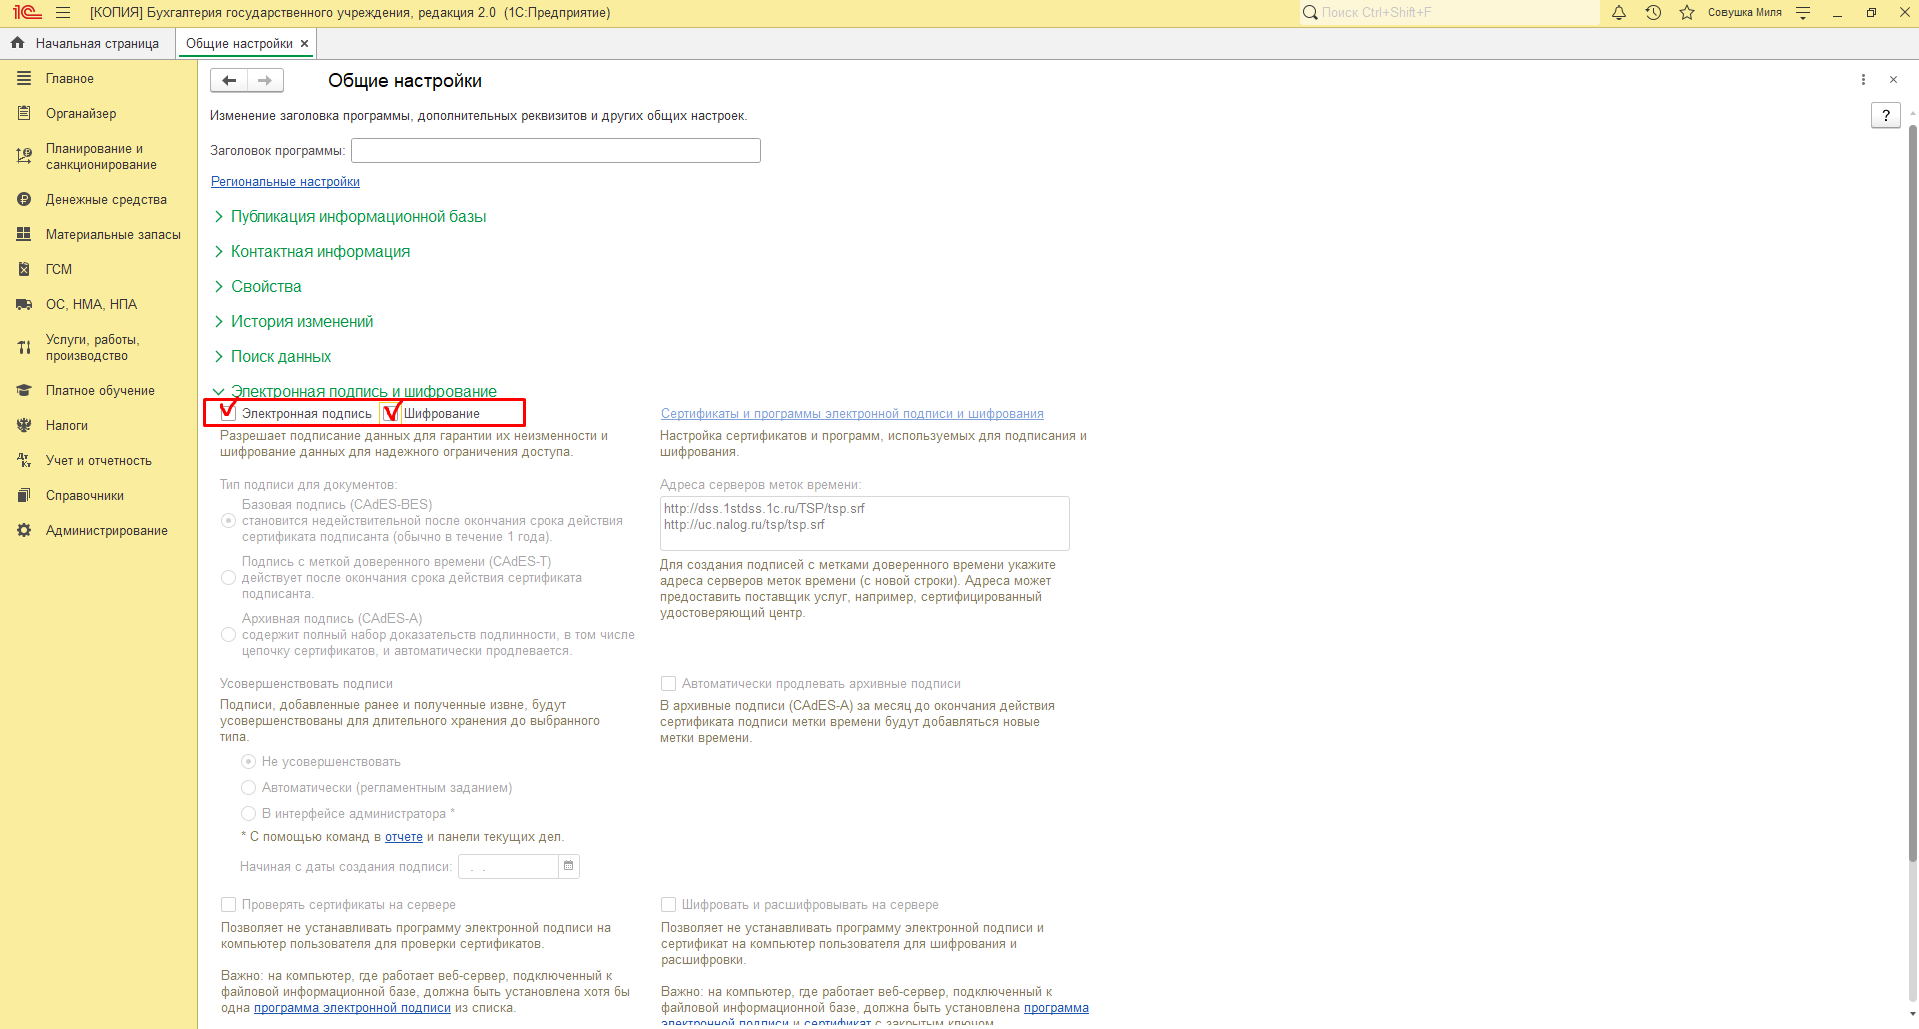This screenshot has height=1029, width=1919.
Task: Select Подпись с меткой доверенного времени radio
Action: tap(228, 577)
